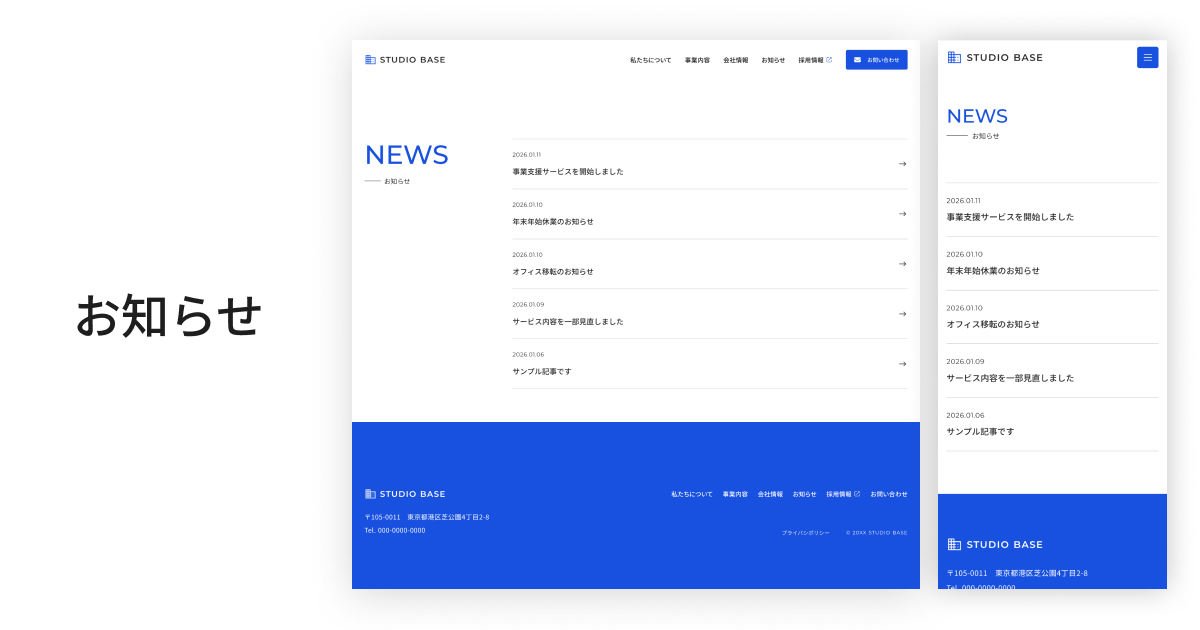Click the logo icon in the mobile view header
The height and width of the screenshot is (630, 1200).
952,57
